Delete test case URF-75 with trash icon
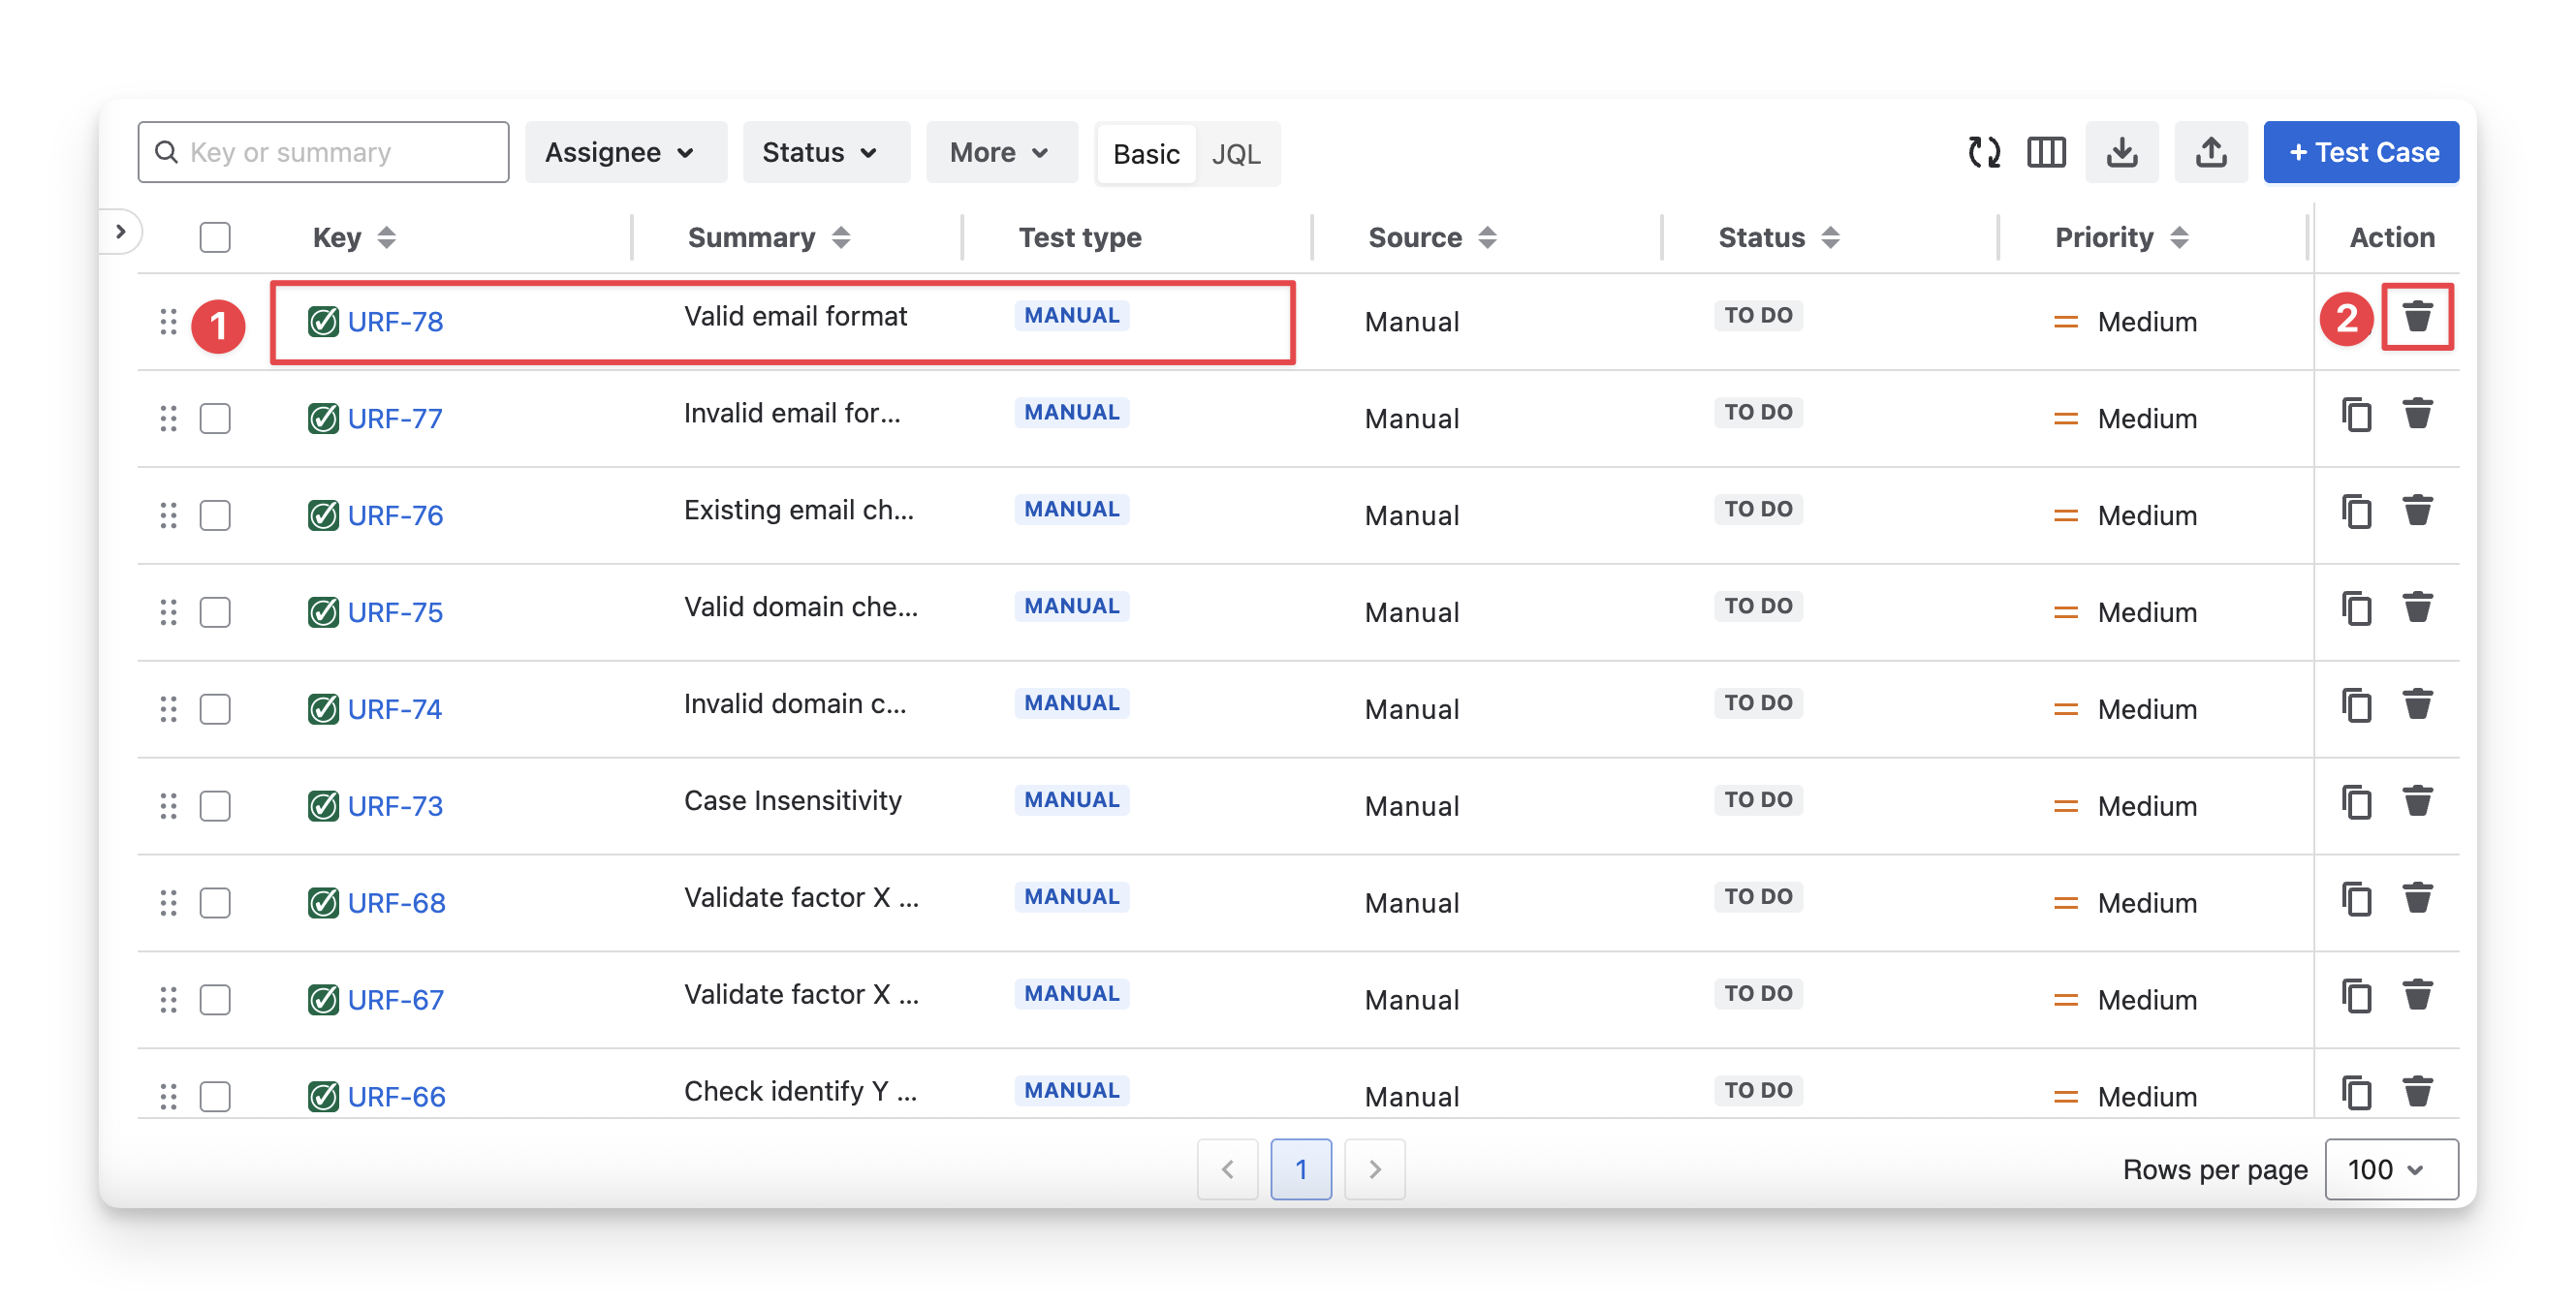The height and width of the screenshot is (1307, 2576). pyautogui.click(x=2417, y=608)
